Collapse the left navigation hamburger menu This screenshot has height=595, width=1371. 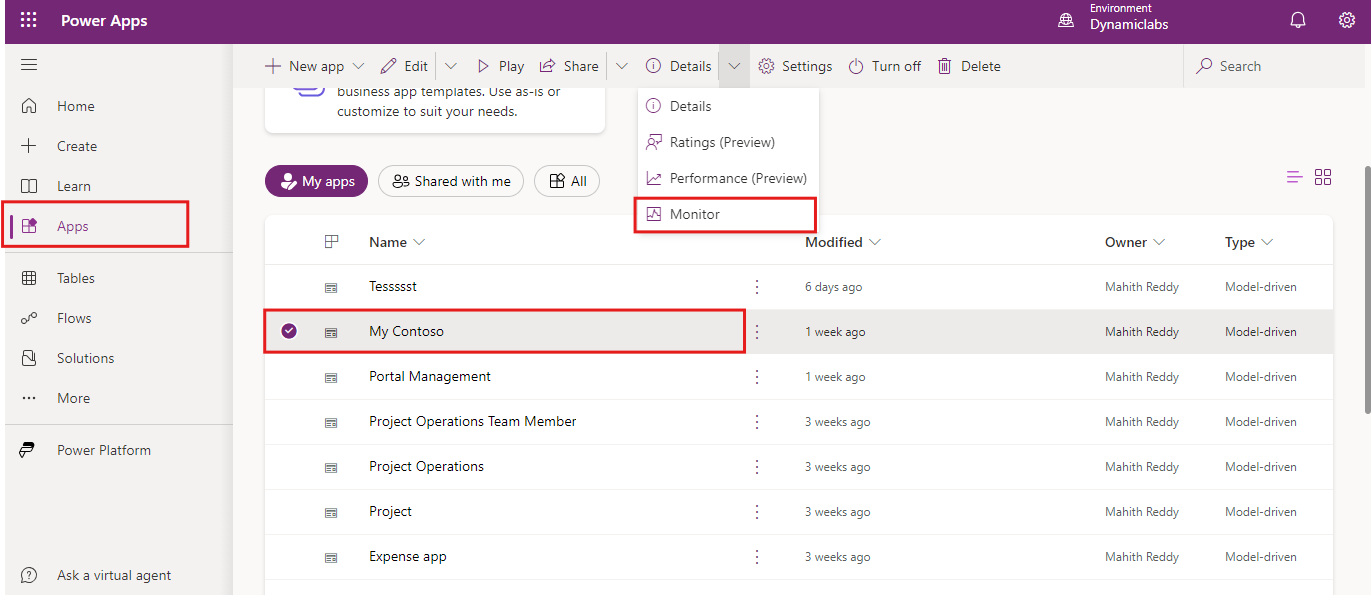pos(29,66)
